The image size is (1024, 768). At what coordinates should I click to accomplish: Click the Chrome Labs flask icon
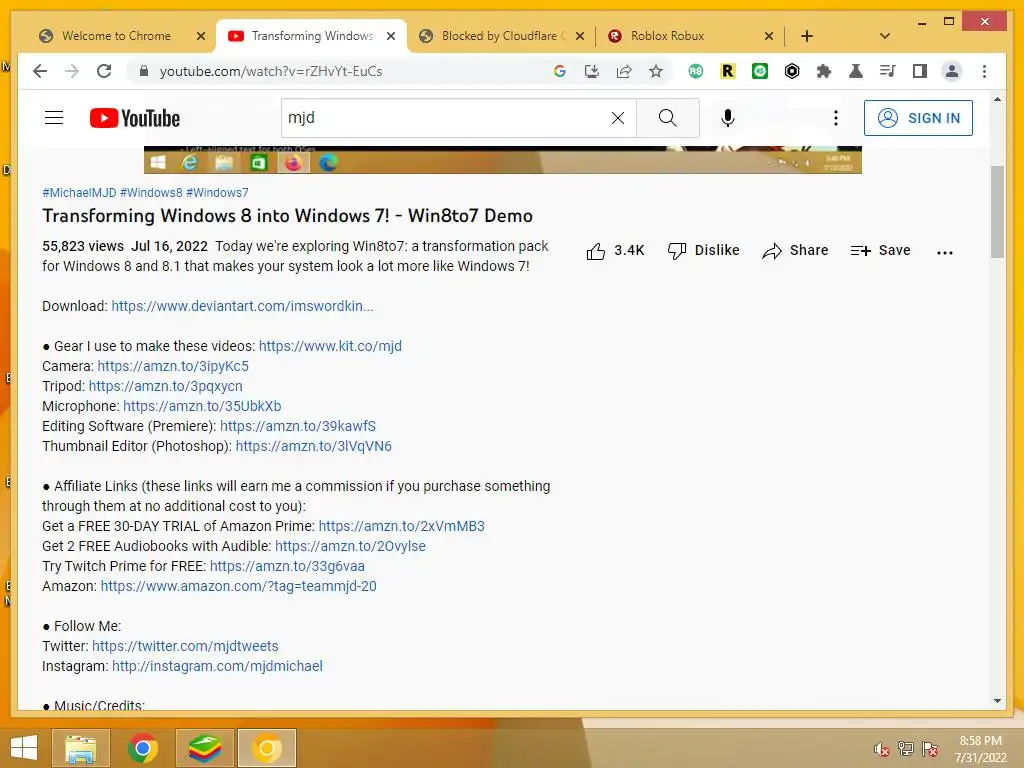pos(856,71)
